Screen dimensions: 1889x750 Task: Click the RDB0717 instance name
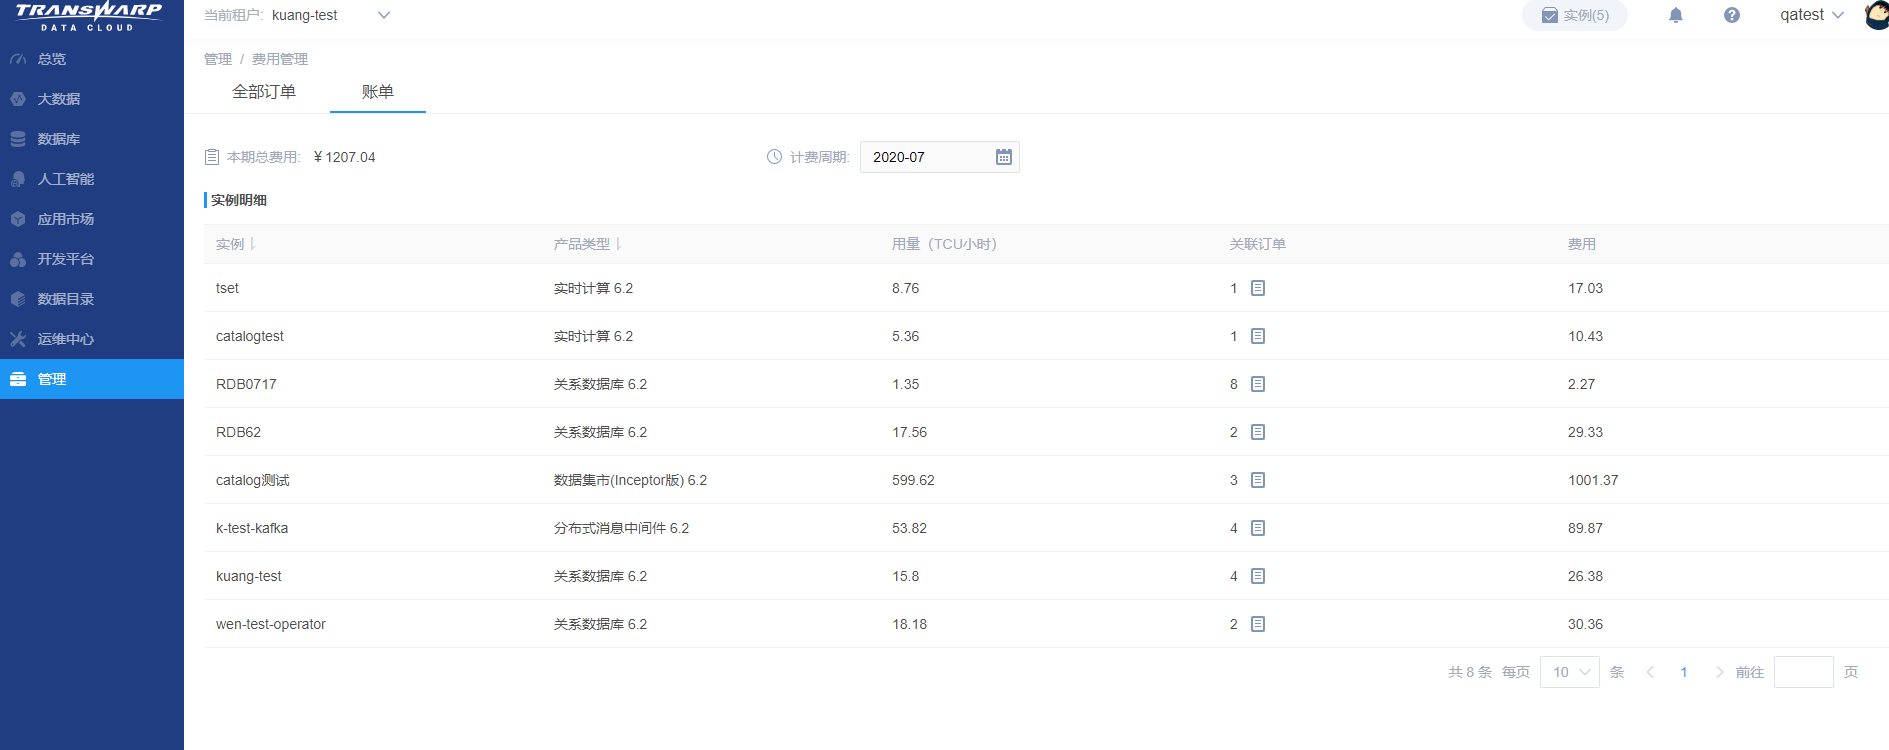(246, 384)
